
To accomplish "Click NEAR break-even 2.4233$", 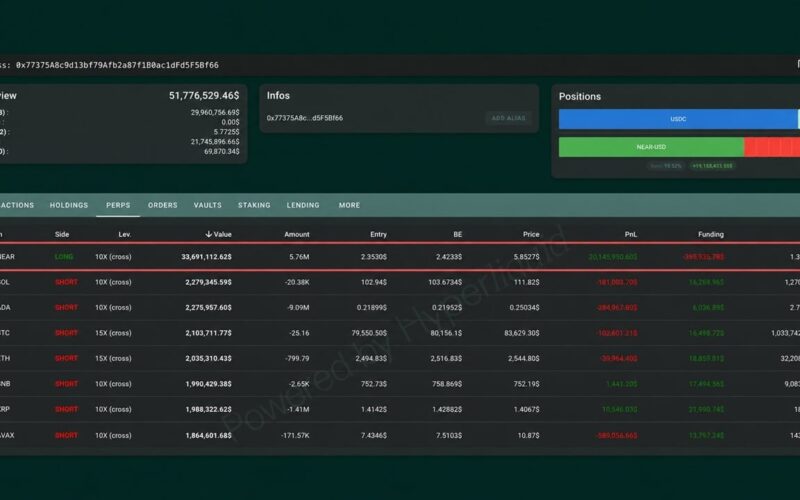I will coord(449,257).
